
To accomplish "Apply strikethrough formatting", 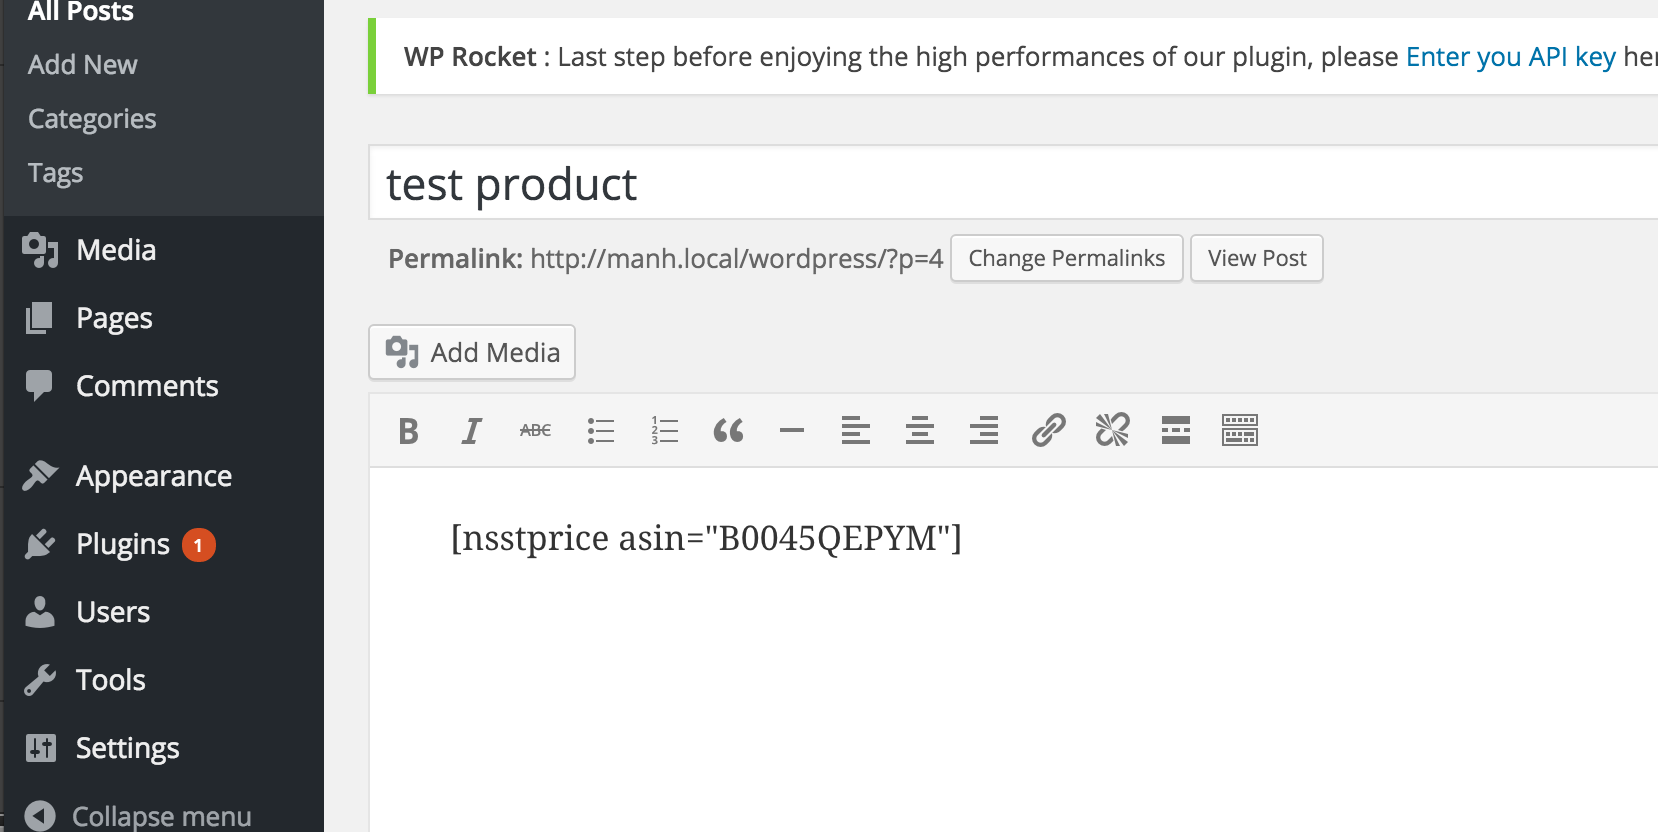I will (x=535, y=431).
